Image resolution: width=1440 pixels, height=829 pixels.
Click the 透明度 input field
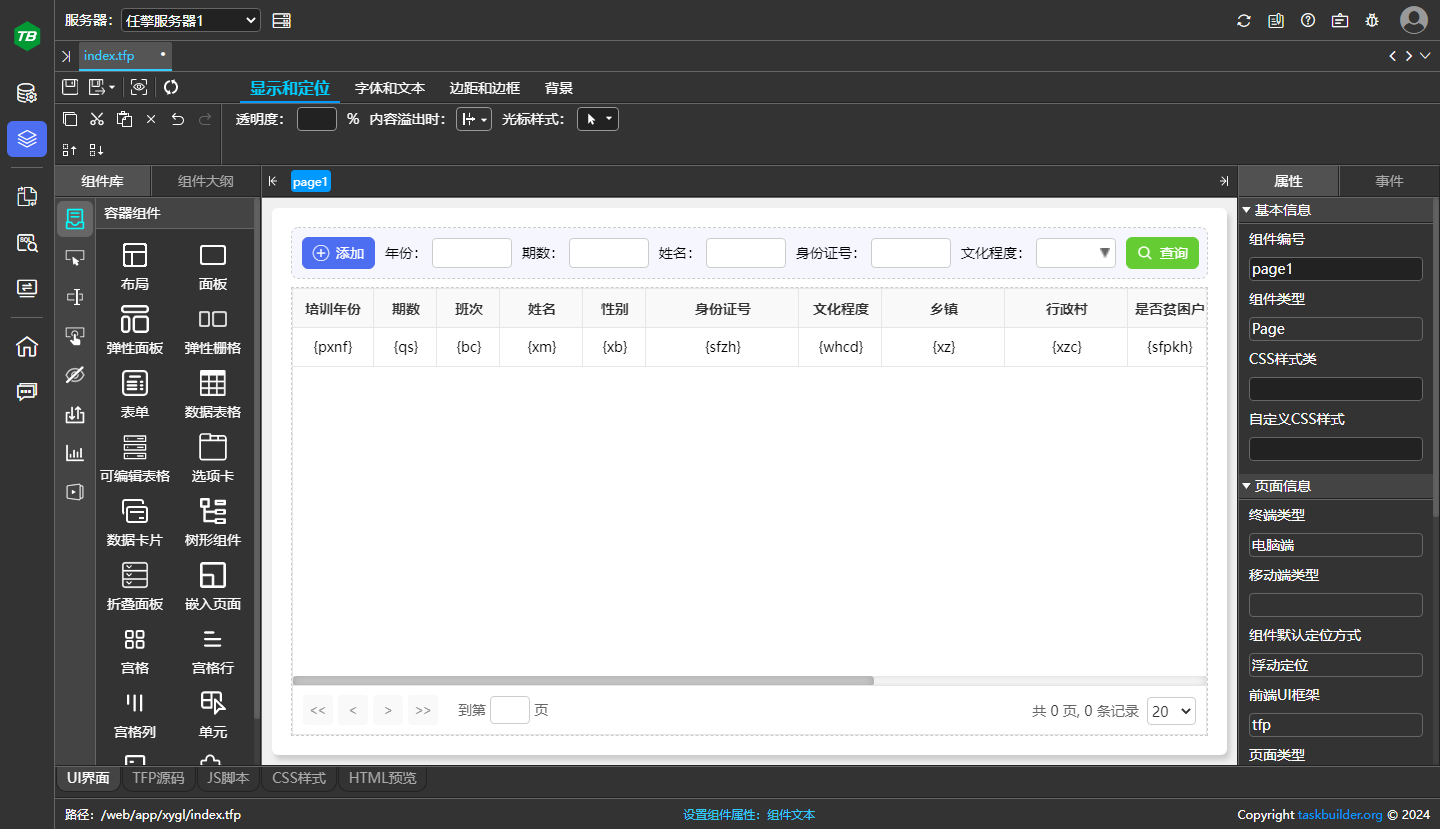[x=317, y=119]
